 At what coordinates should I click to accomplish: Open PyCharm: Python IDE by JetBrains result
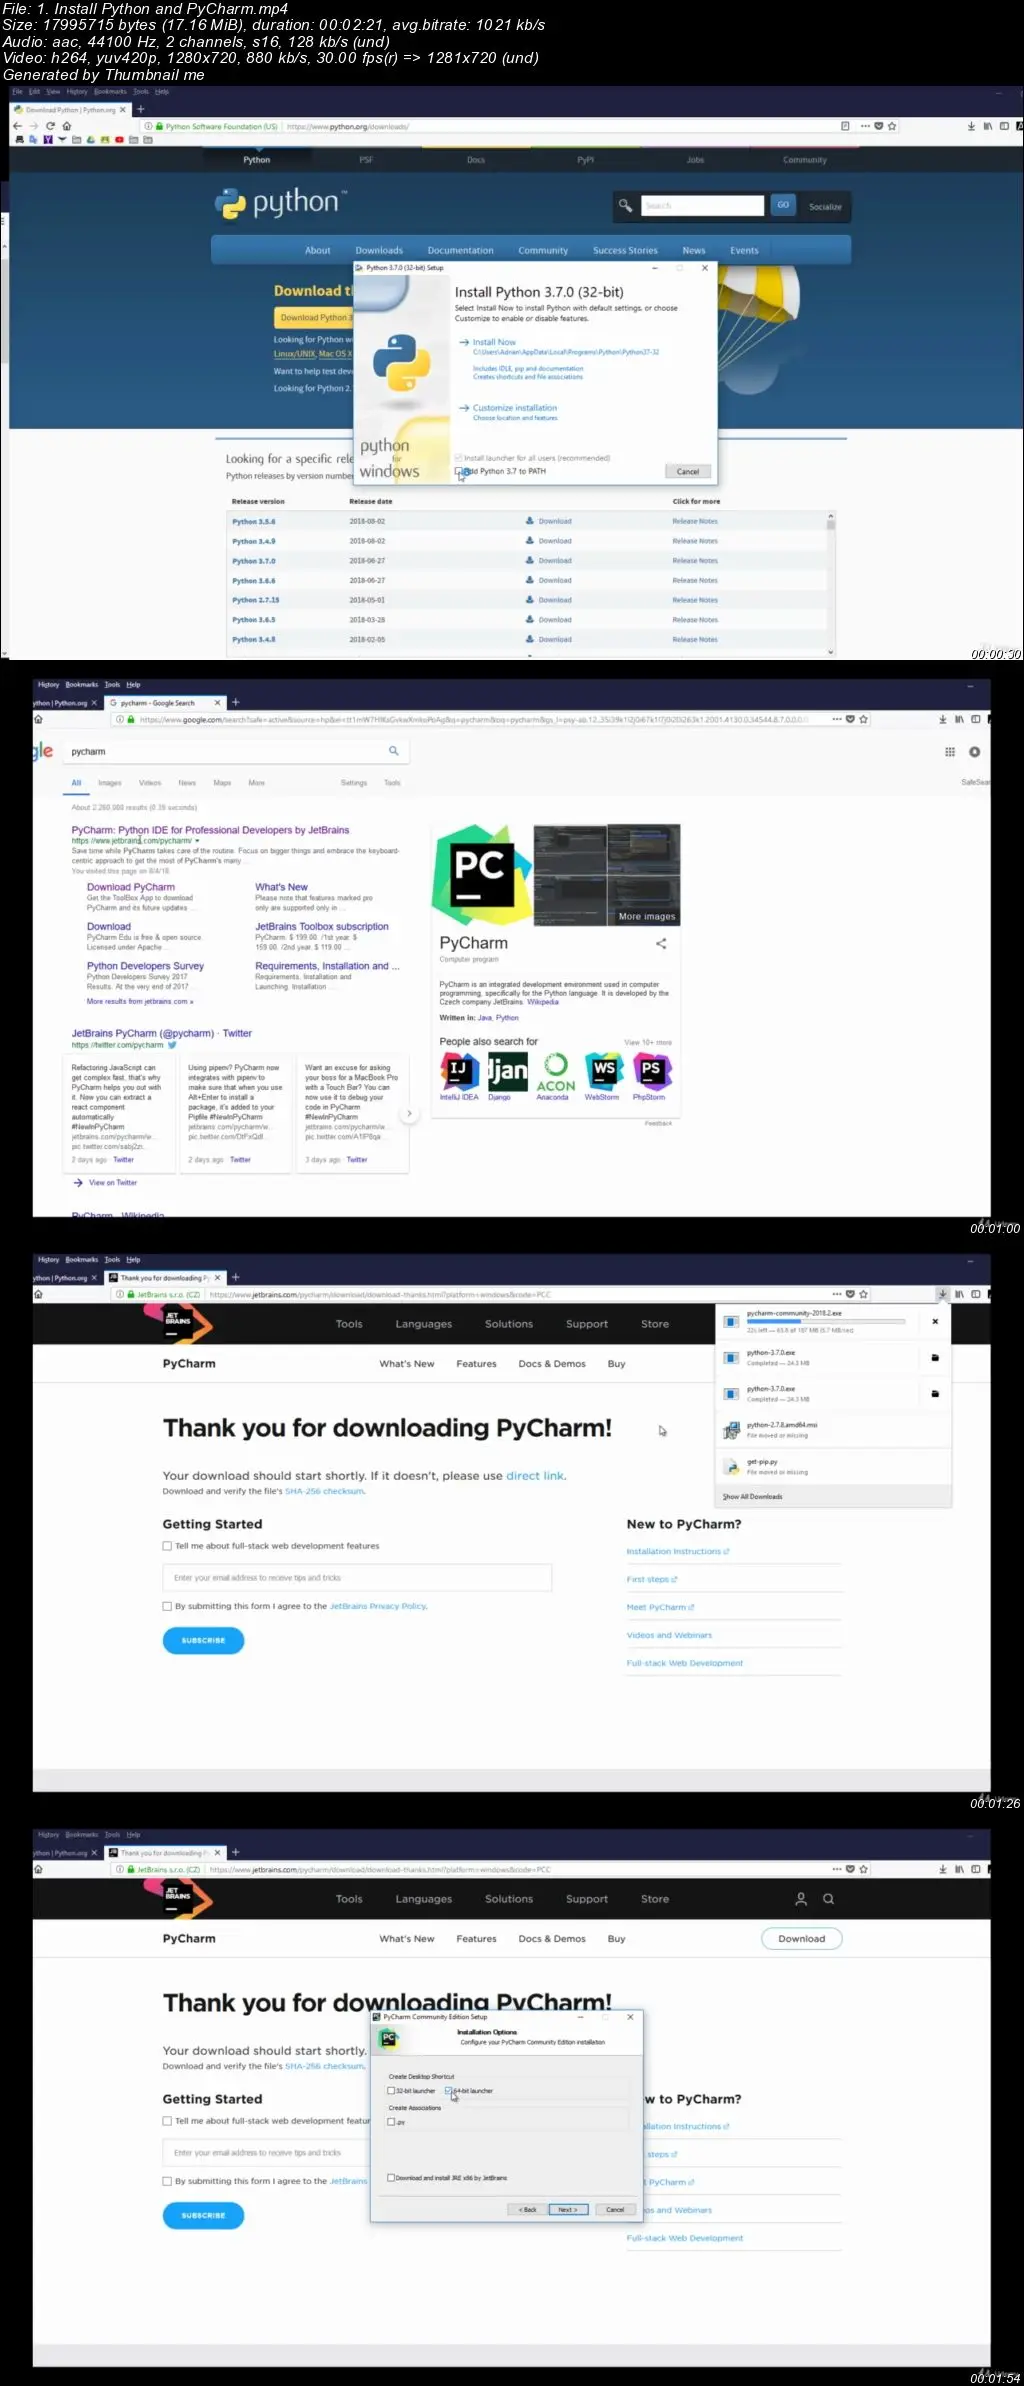pos(210,830)
